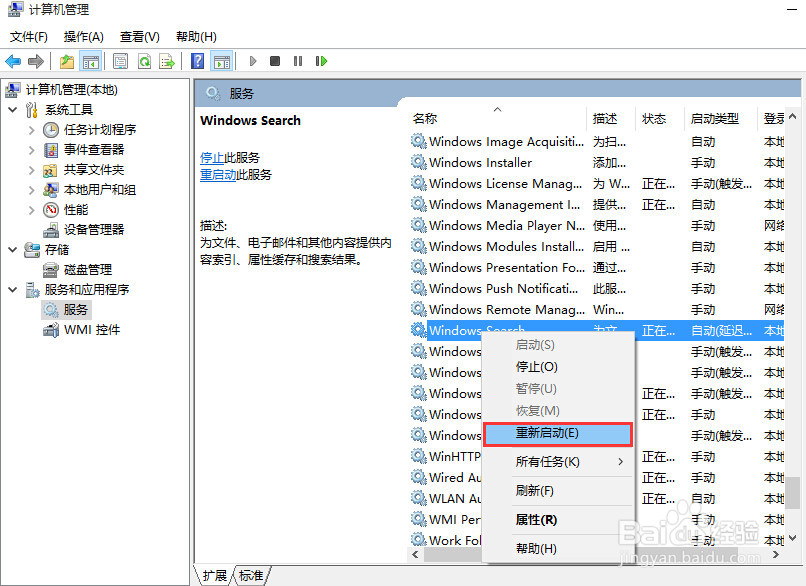806x586 pixels.
Task: Click the scrollbar up arrow
Action: coord(793,117)
